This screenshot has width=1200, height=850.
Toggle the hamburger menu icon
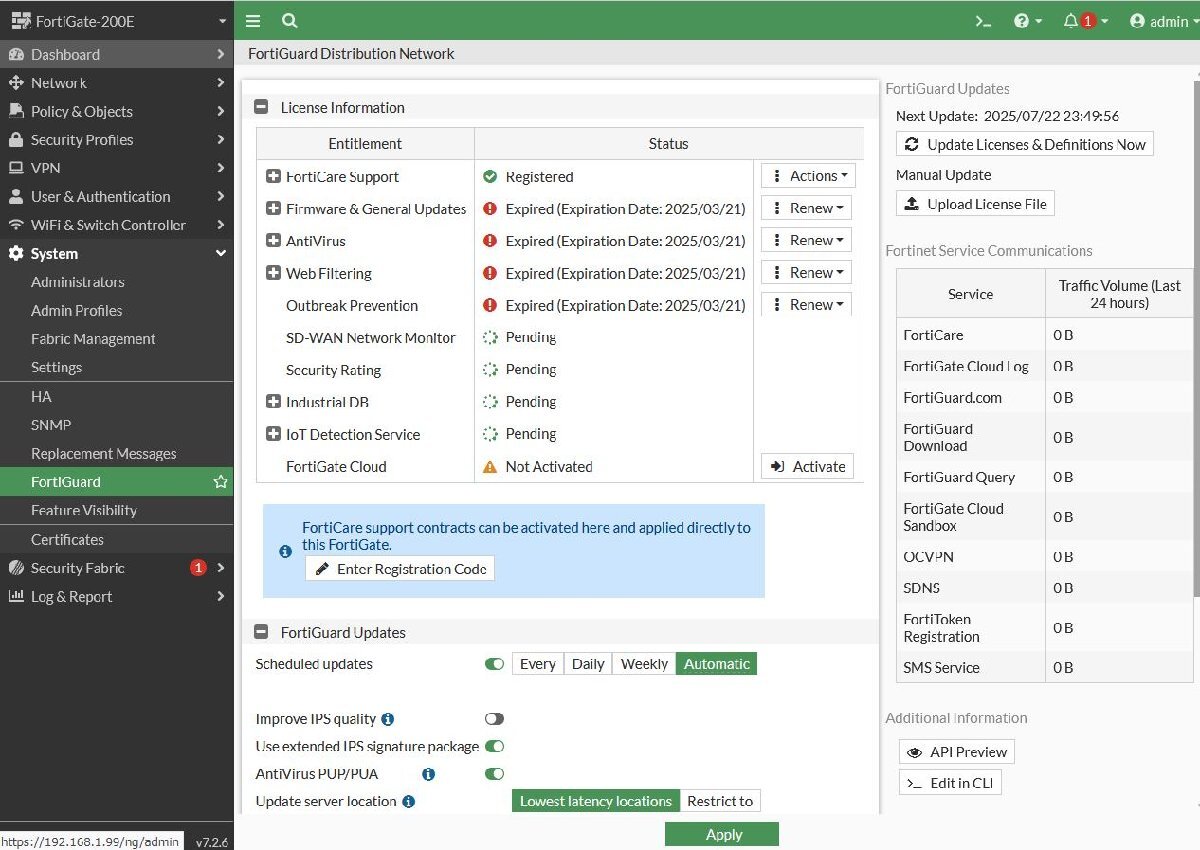(253, 21)
